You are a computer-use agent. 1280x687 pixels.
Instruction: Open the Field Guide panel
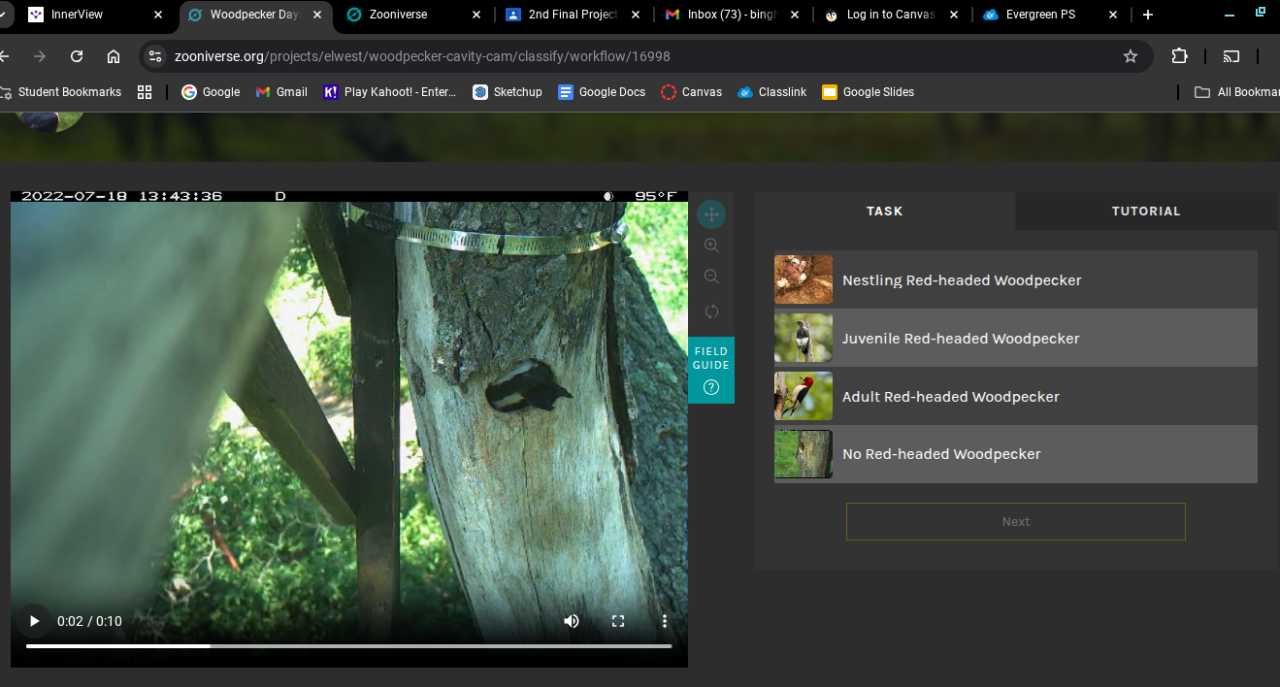click(x=711, y=370)
